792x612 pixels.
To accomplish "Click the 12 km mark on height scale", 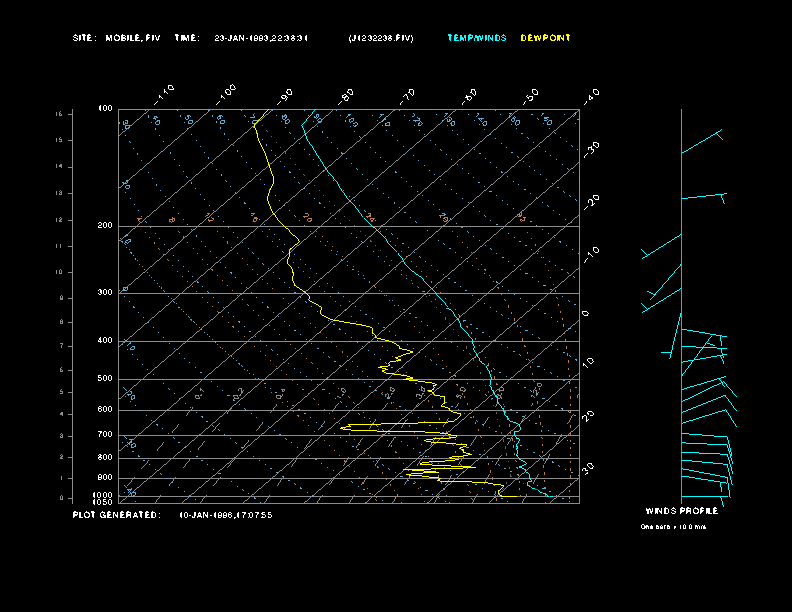I will pos(60,220).
